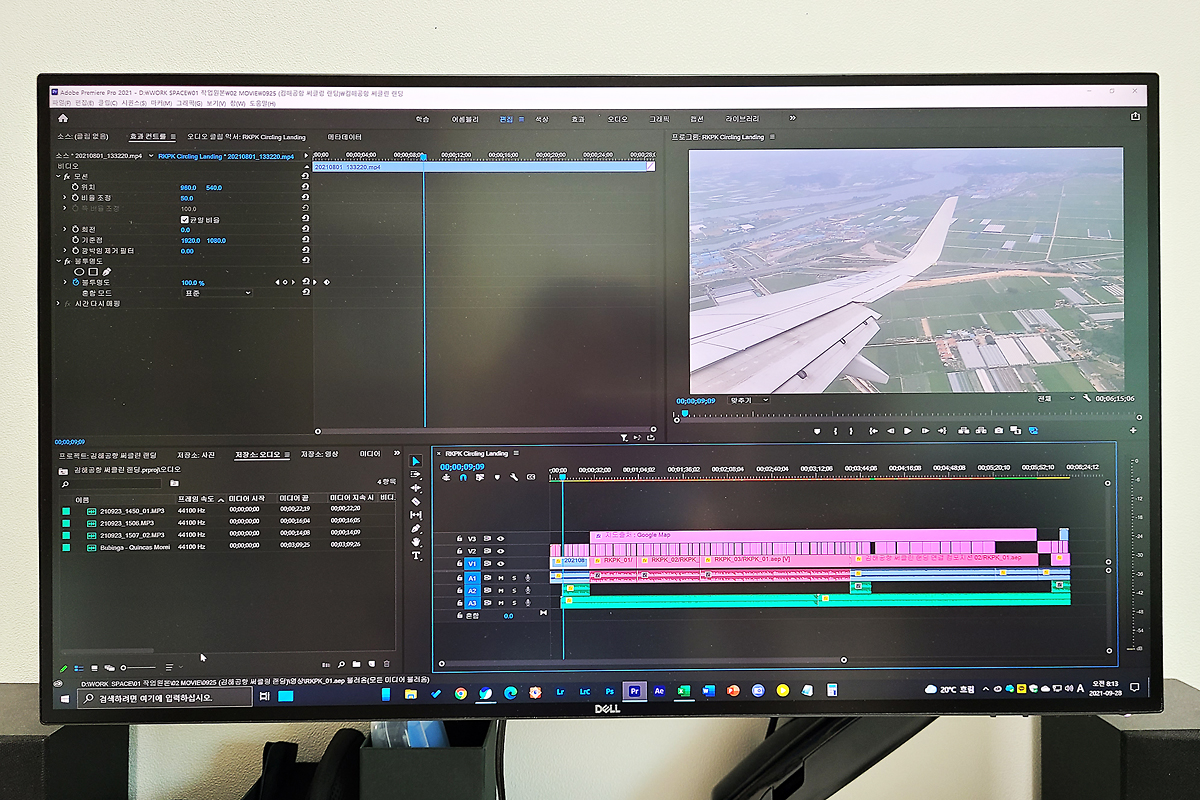Open Premiere Pro from the Windows taskbar

[x=634, y=691]
